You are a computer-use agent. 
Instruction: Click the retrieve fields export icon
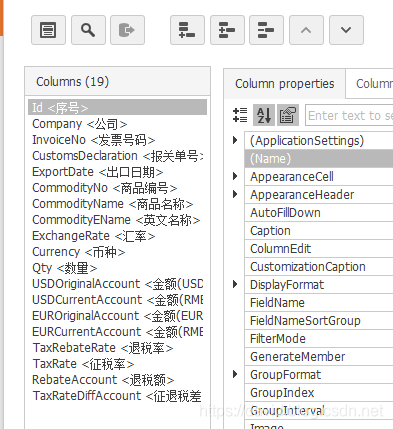tap(127, 30)
